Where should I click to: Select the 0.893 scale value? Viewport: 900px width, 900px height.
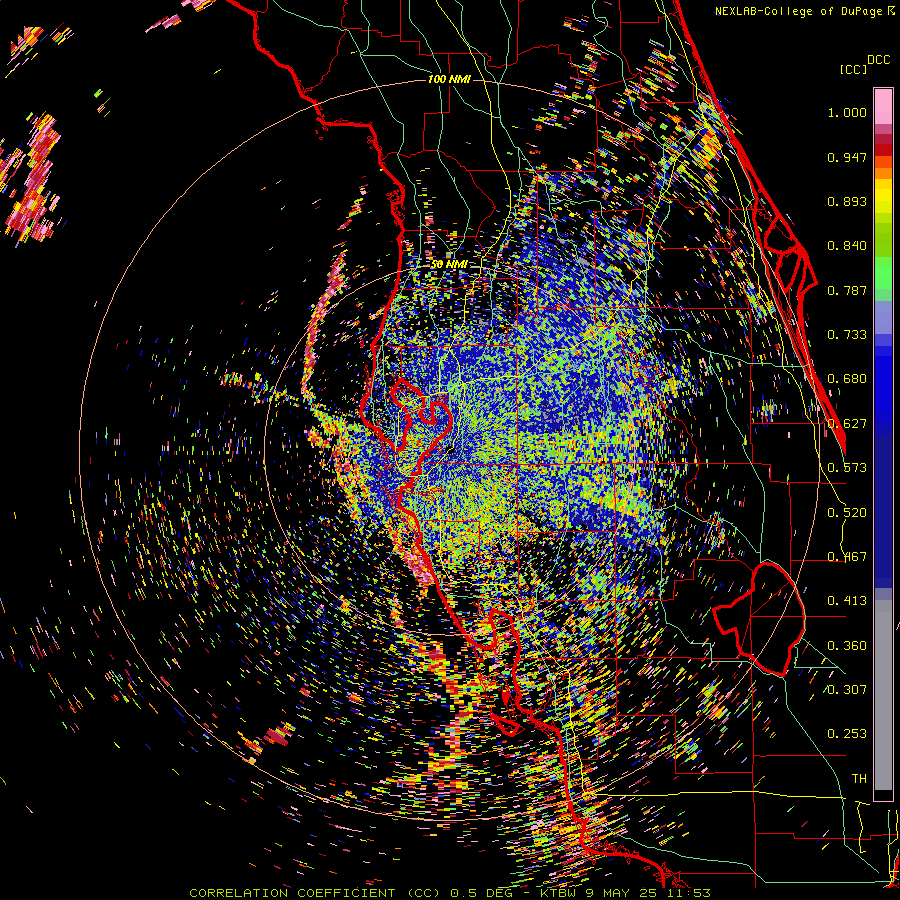point(847,201)
